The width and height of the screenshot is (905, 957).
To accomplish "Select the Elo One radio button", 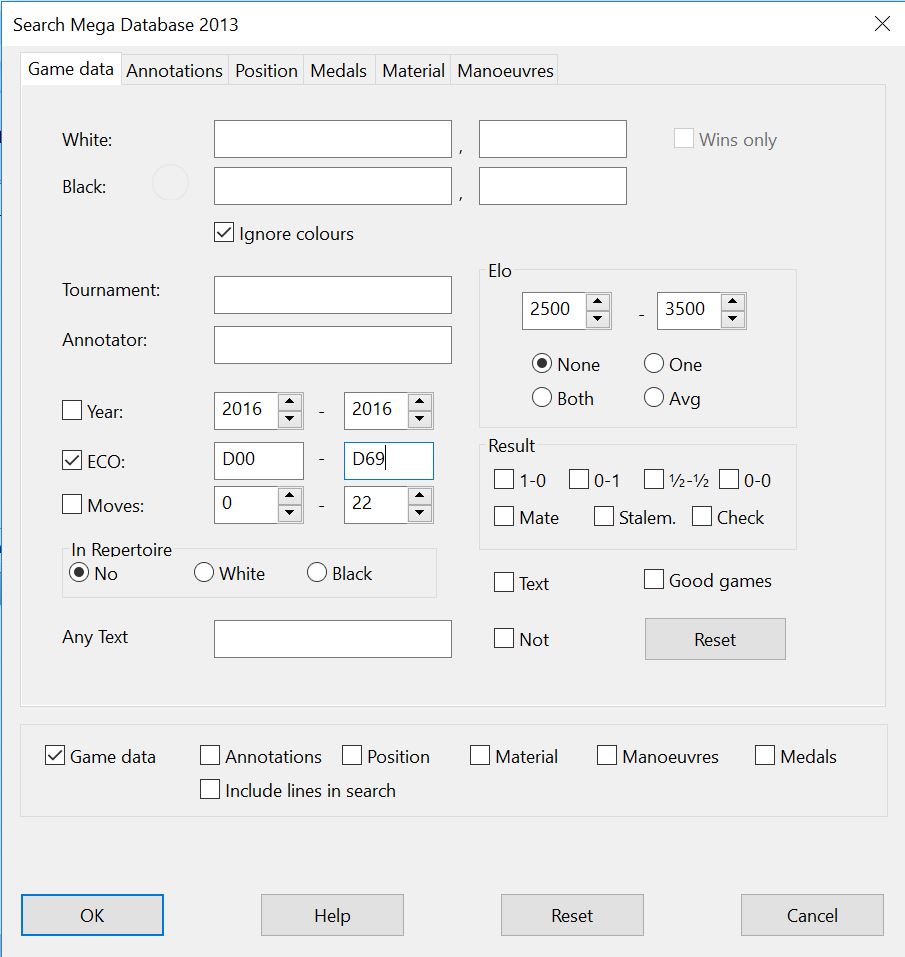I will pos(654,364).
